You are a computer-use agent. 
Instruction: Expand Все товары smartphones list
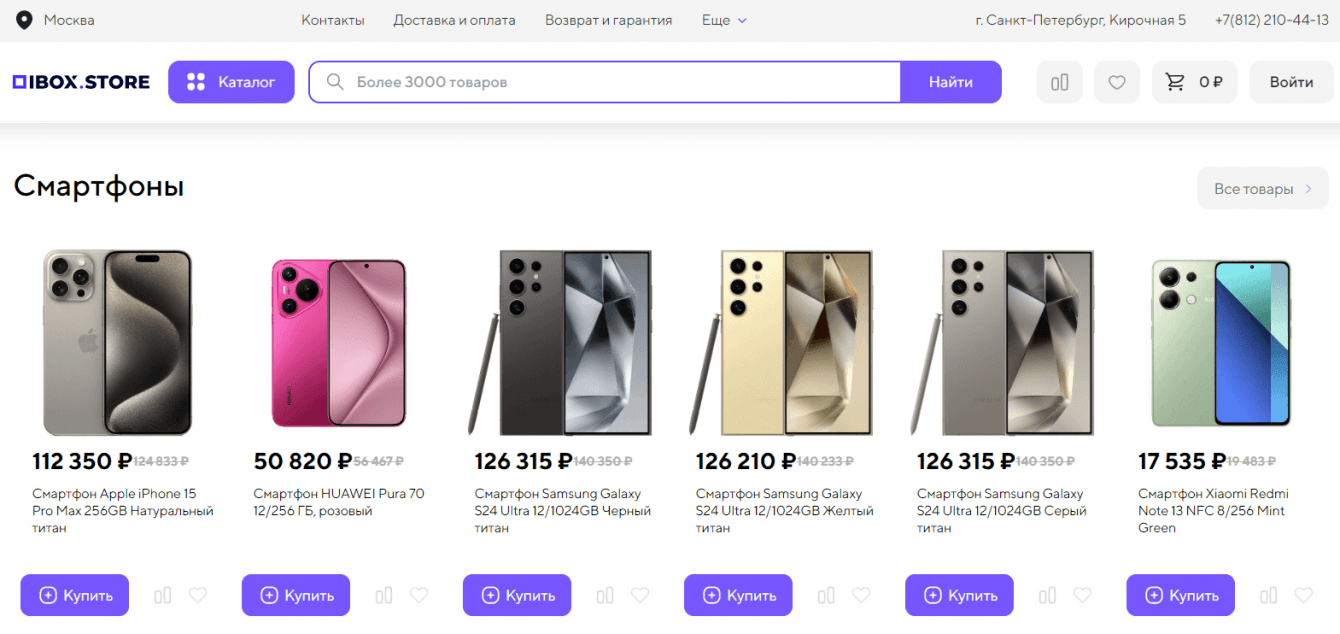coord(1263,189)
